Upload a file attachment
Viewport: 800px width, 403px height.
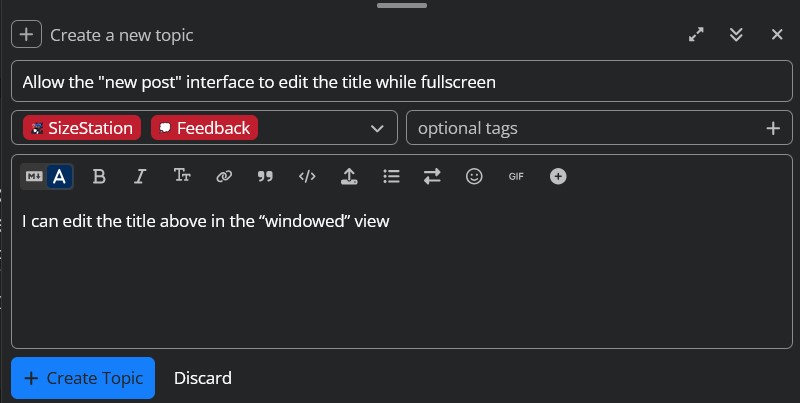click(x=349, y=177)
